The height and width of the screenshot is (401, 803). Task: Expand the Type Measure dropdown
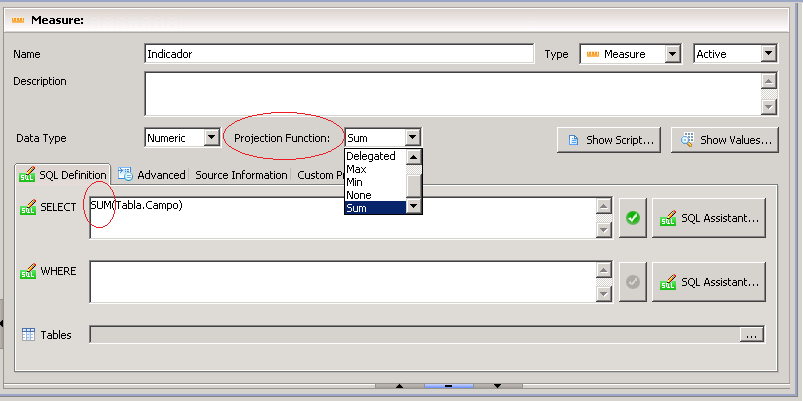tap(672, 54)
